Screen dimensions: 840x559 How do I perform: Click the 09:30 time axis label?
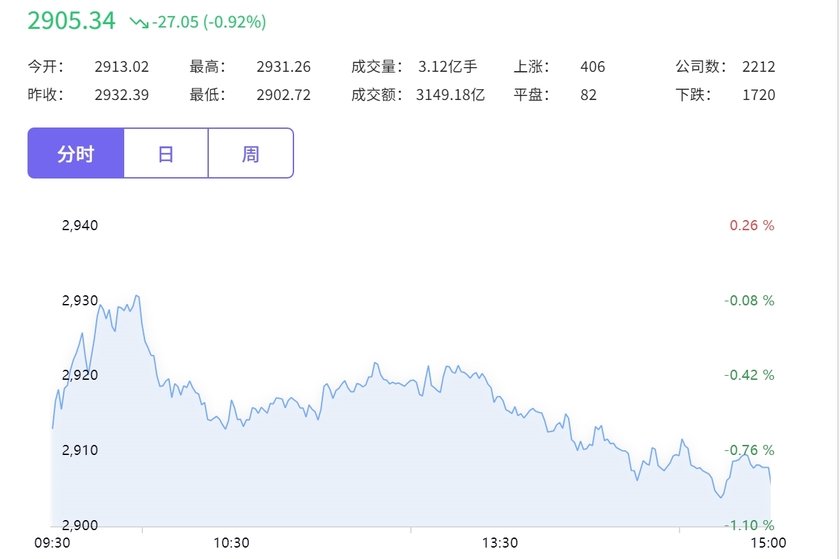pos(52,543)
